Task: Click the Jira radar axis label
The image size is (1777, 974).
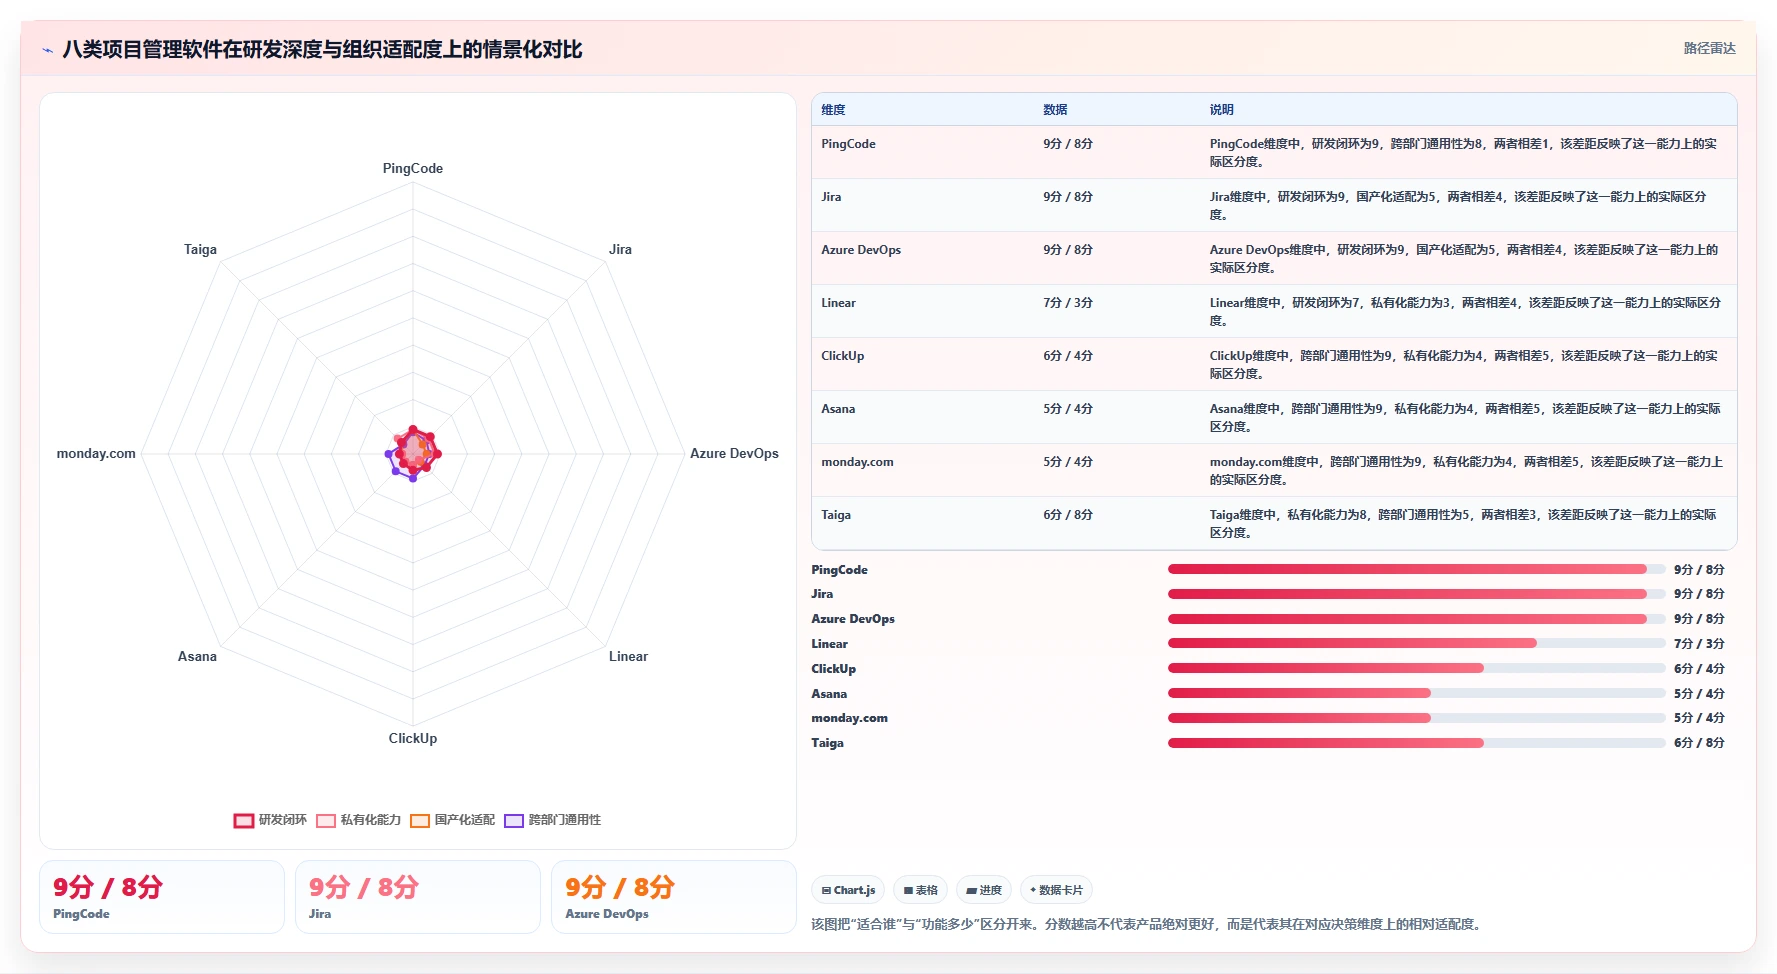Action: coord(620,249)
